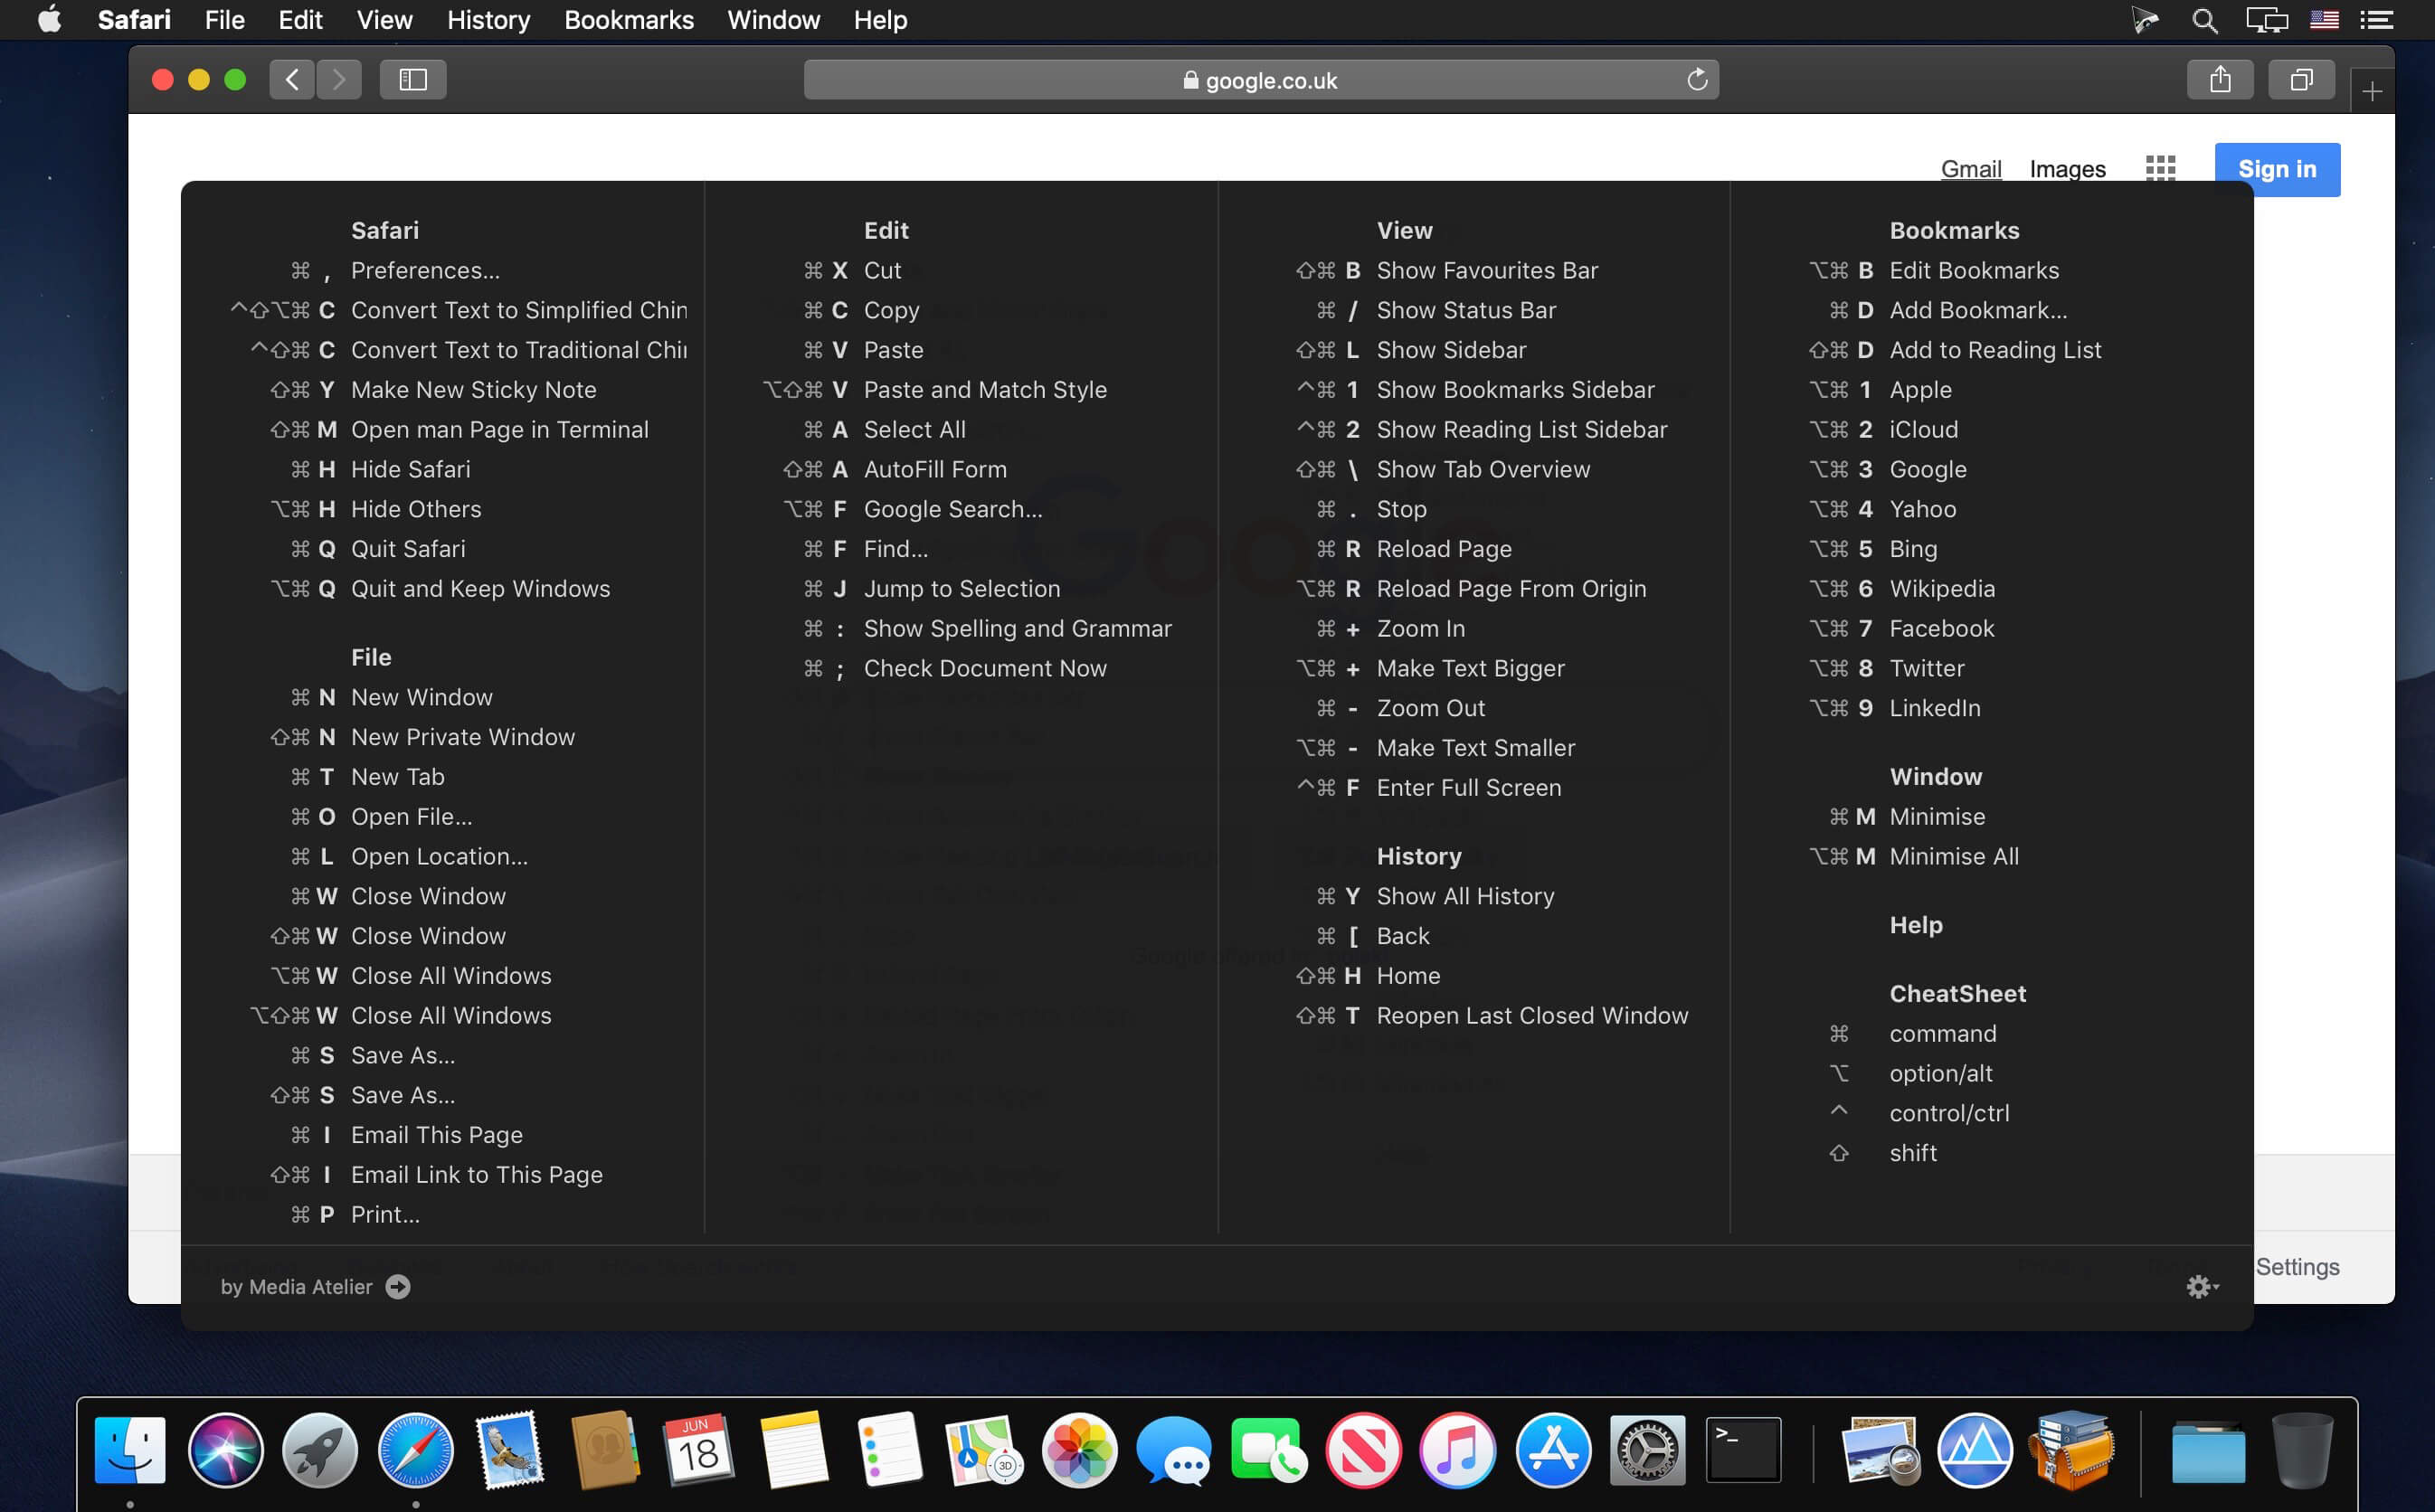
Task: Open Maps app from Dock
Action: coord(979,1450)
